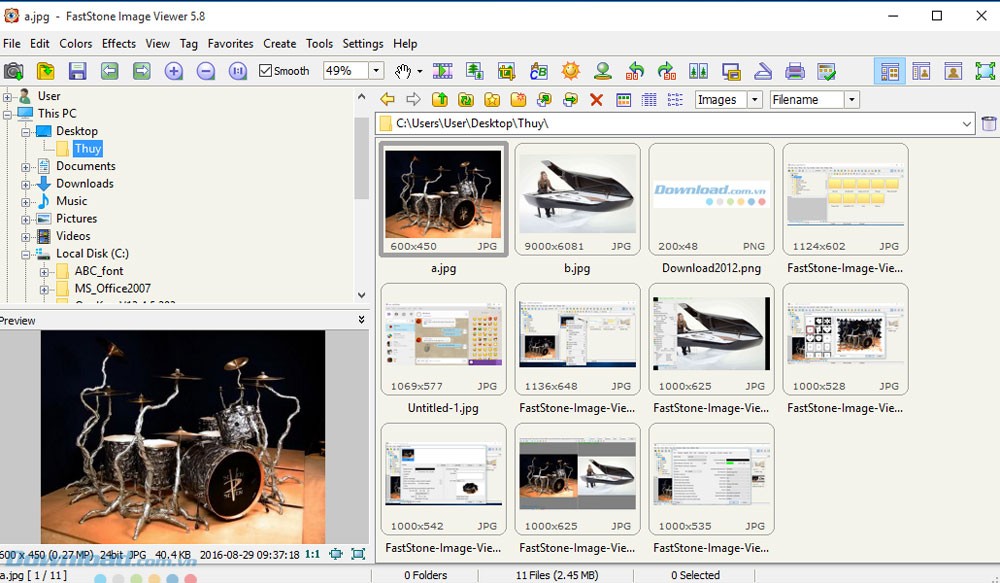Select the b.jpg thumbnail
The image size is (1000, 583).
pyautogui.click(x=577, y=195)
